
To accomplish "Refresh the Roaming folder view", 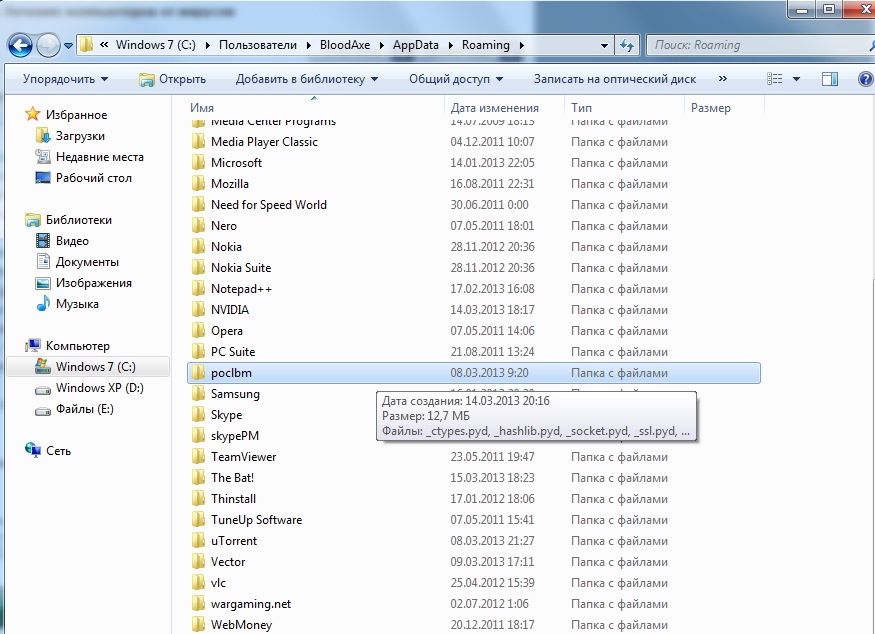I will [x=627, y=45].
